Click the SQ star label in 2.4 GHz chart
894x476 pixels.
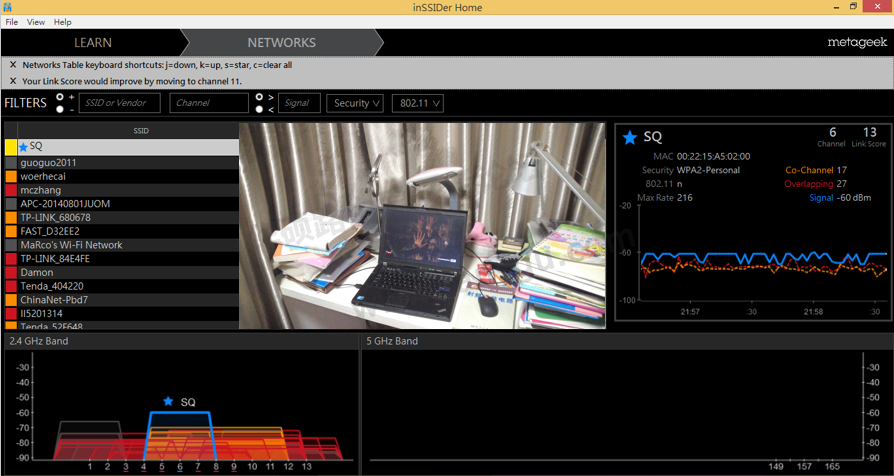179,402
